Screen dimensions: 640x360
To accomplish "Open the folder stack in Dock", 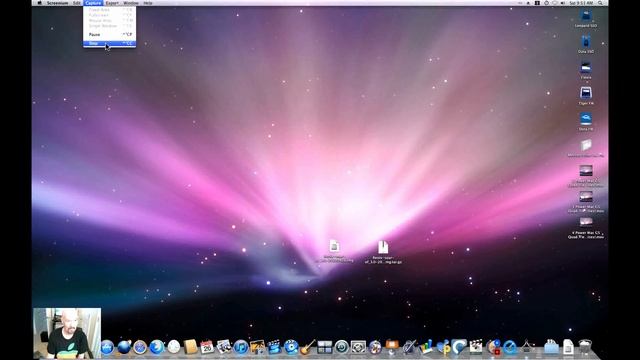I will point(551,347).
